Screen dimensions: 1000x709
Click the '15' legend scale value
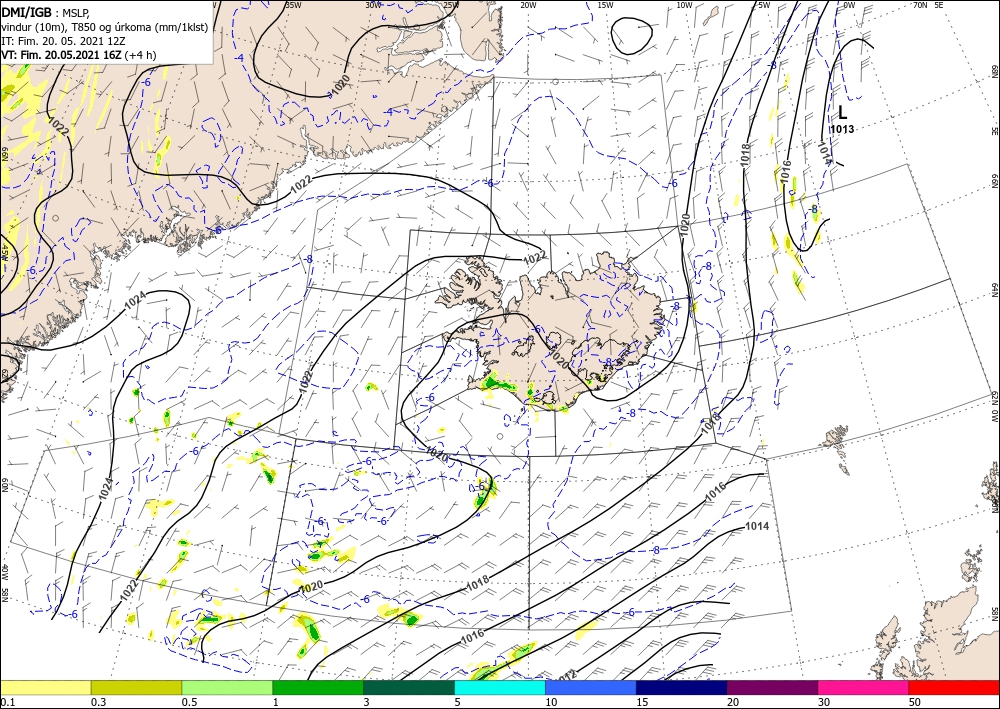pos(642,702)
